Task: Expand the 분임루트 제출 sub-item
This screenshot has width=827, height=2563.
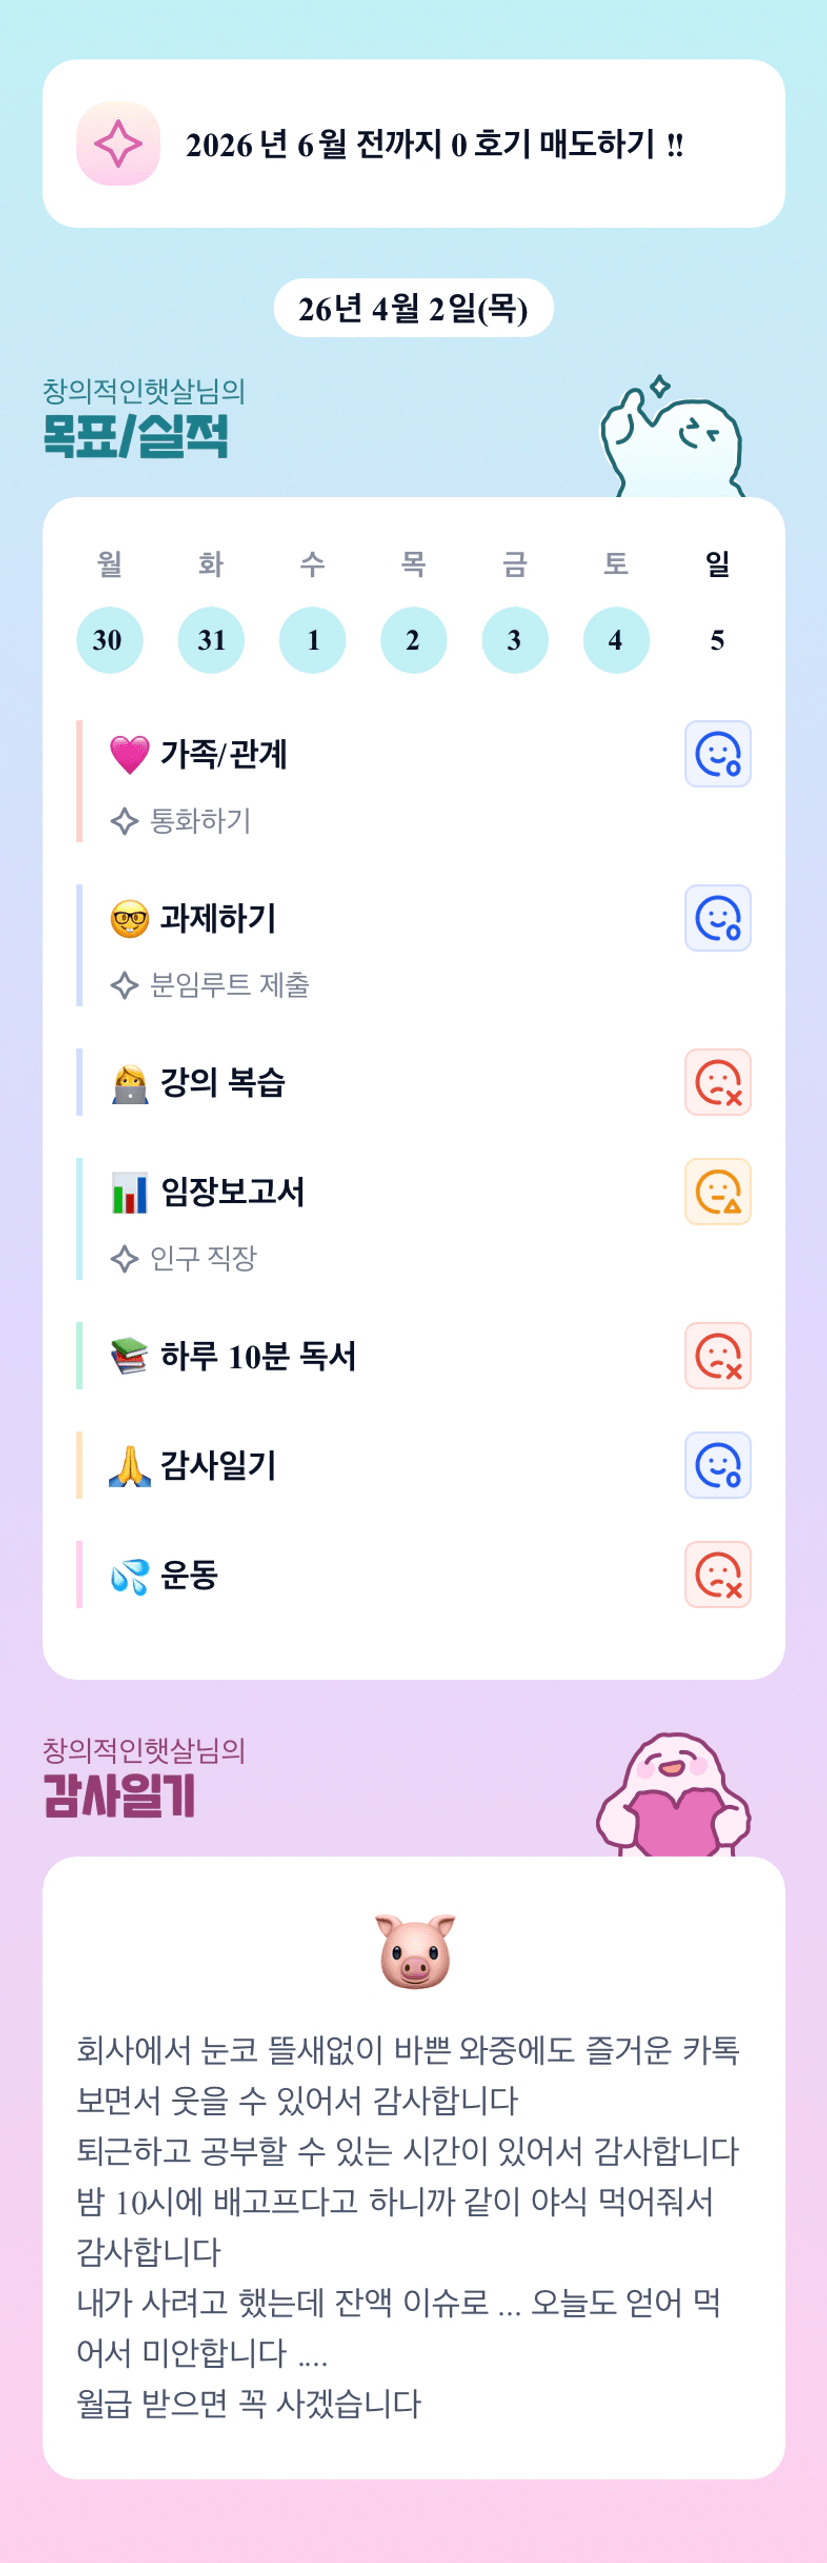Action: [228, 985]
